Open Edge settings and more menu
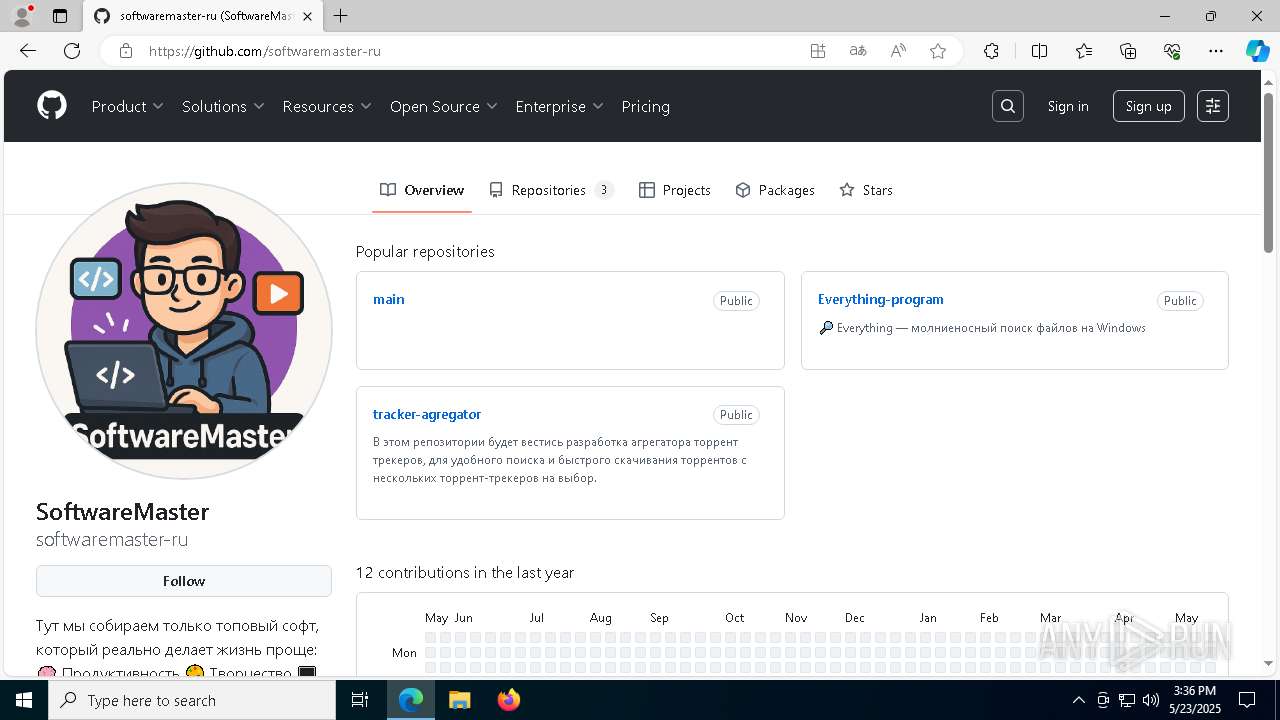Viewport: 1280px width, 720px height. tap(1216, 51)
